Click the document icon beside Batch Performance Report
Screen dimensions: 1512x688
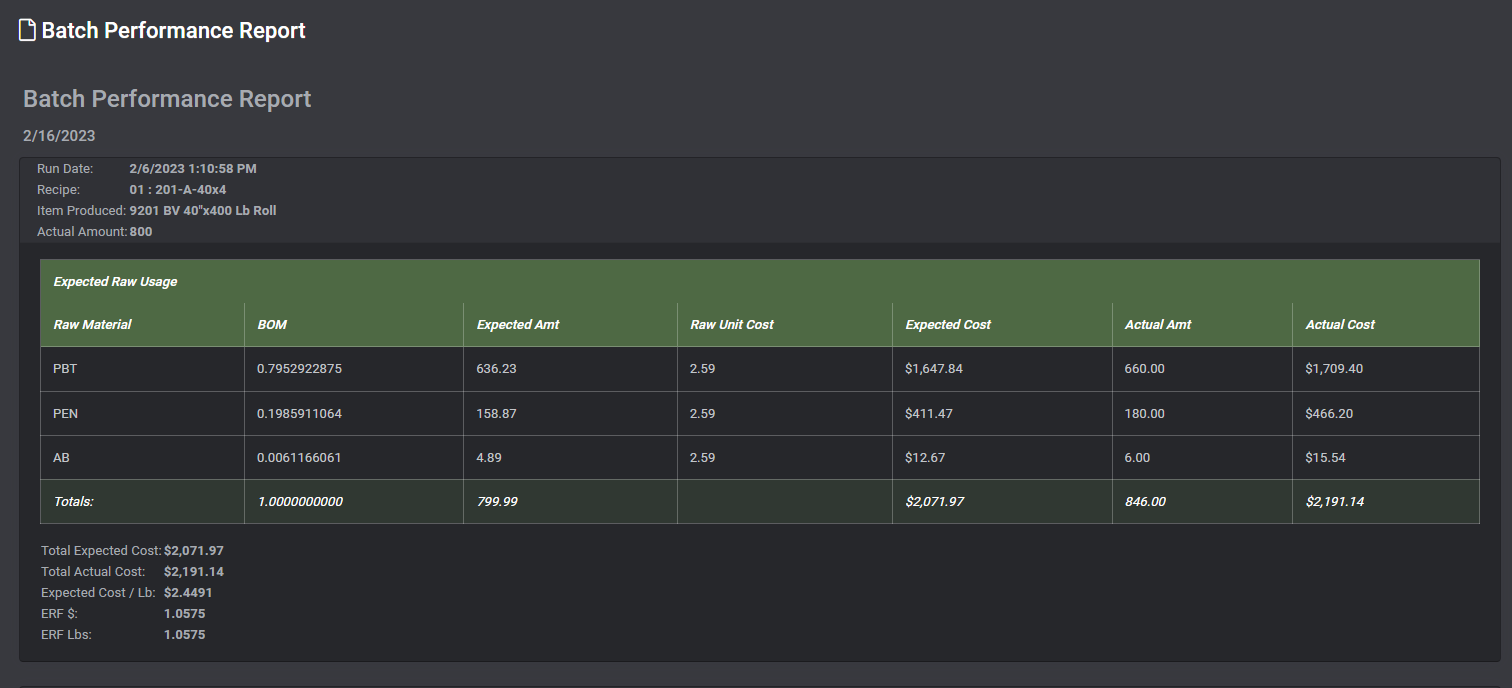(x=28, y=30)
